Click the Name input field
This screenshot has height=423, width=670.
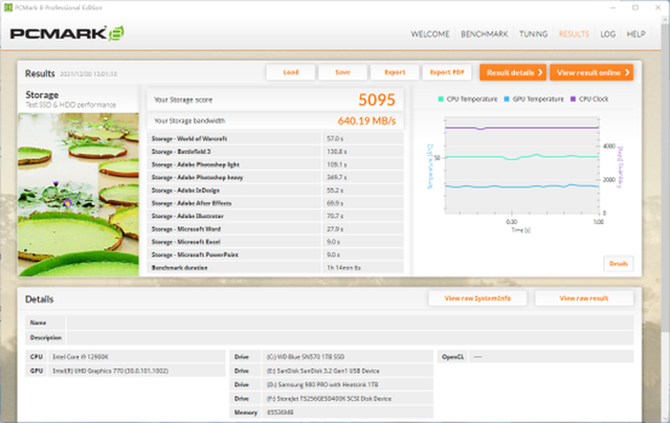(350, 323)
